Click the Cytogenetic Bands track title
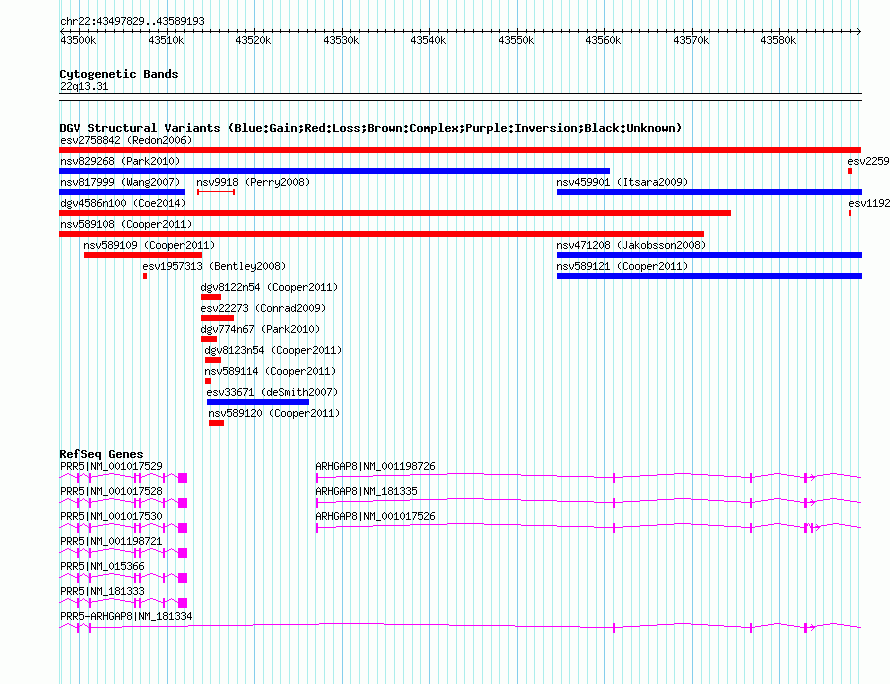 pyautogui.click(x=119, y=74)
